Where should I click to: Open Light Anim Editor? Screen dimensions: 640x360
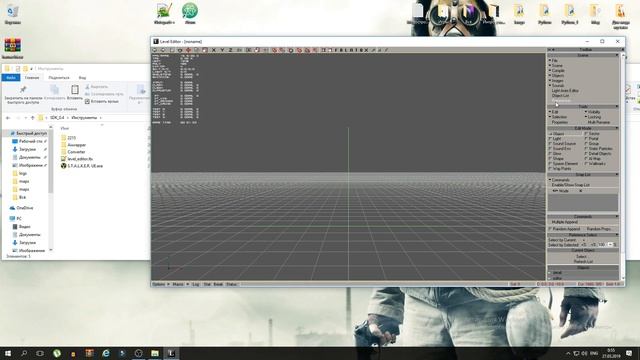click(565, 91)
